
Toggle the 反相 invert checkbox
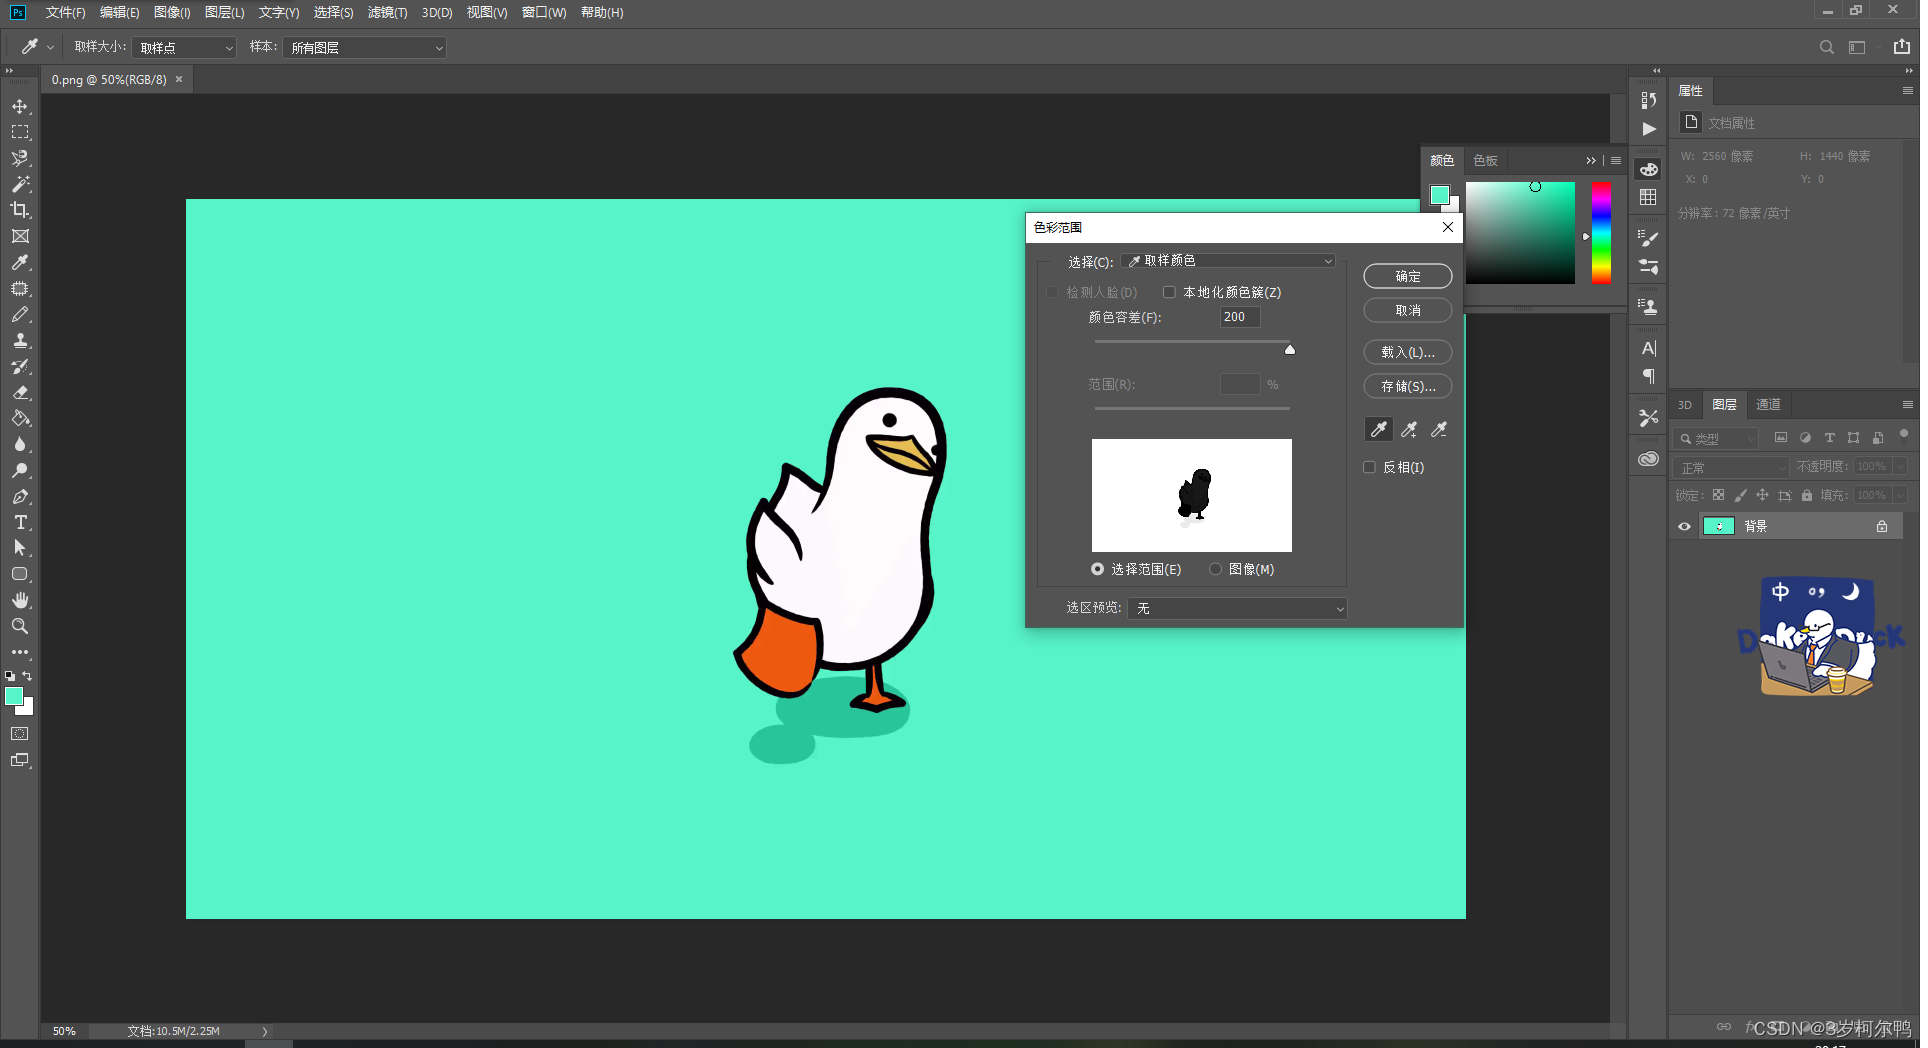click(1370, 467)
